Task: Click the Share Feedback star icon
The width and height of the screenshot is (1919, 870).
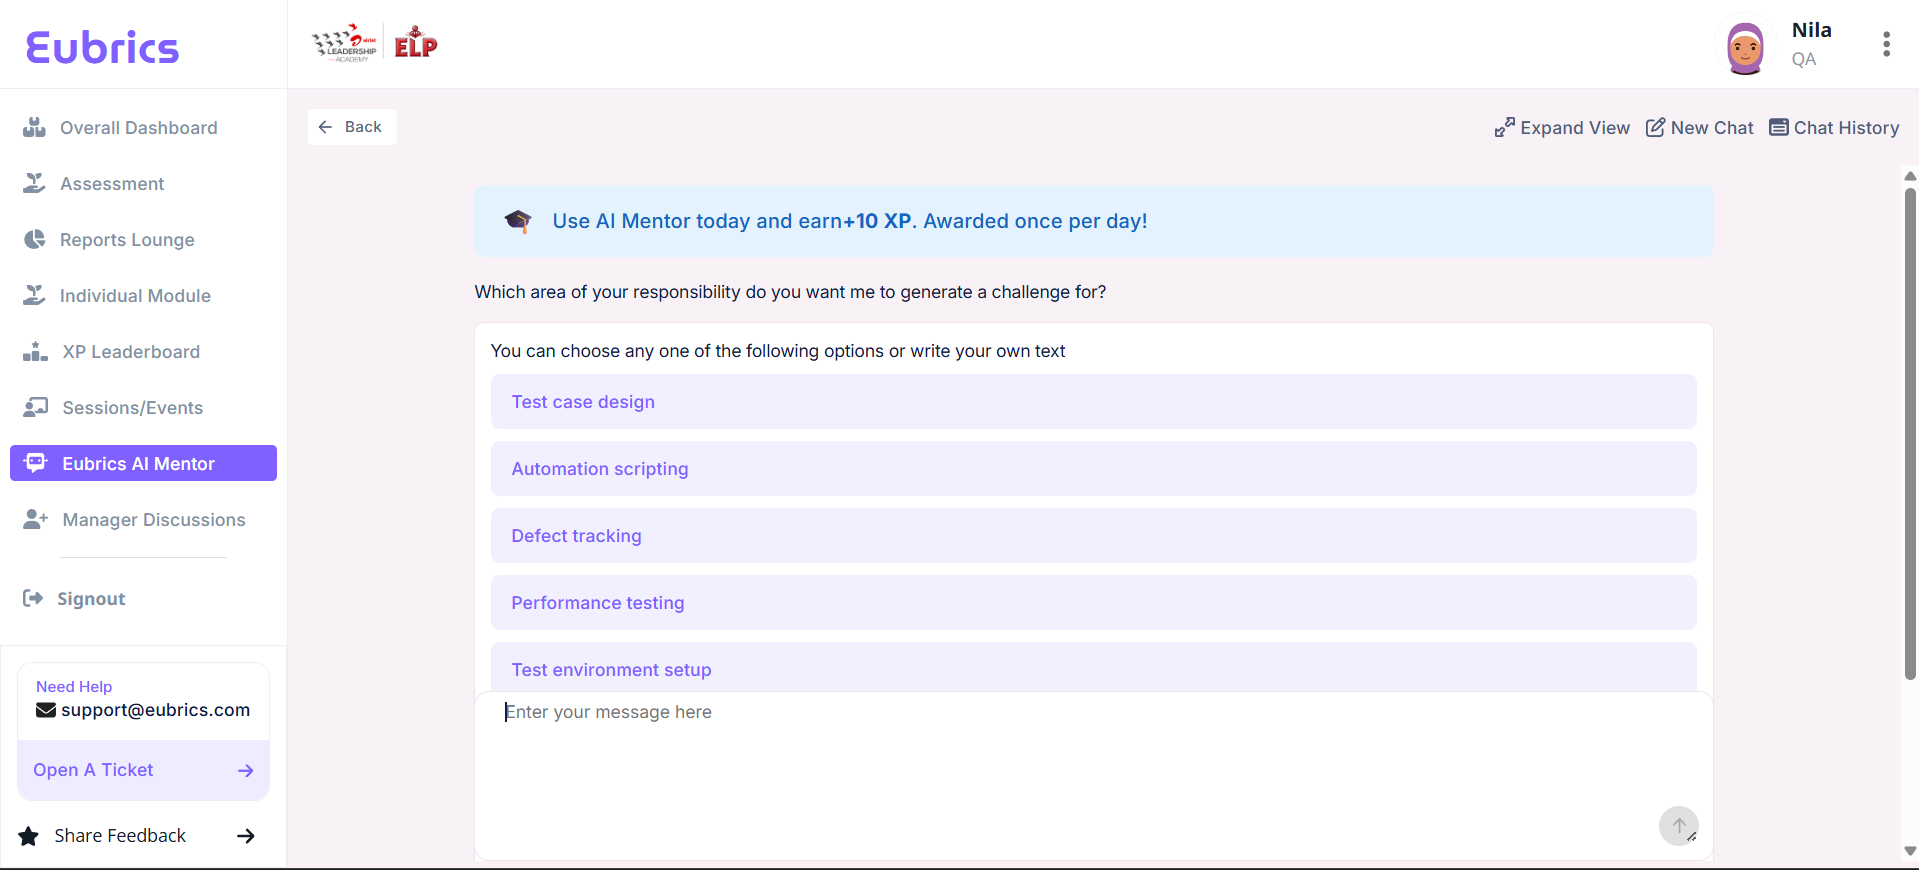Action: click(x=29, y=836)
